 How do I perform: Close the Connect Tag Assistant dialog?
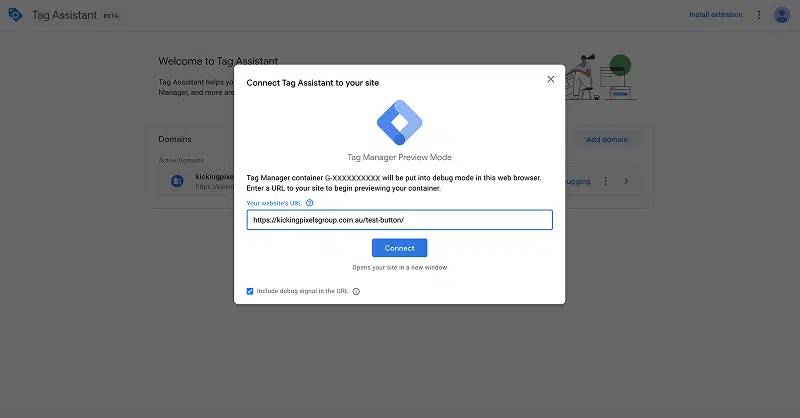coord(551,79)
